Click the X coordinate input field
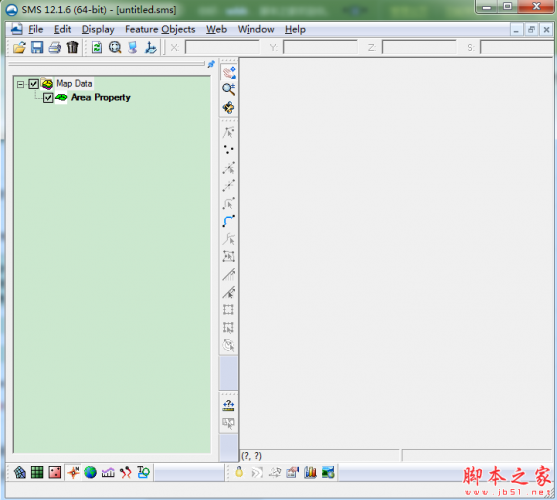This screenshot has width=557, height=500. [222, 47]
